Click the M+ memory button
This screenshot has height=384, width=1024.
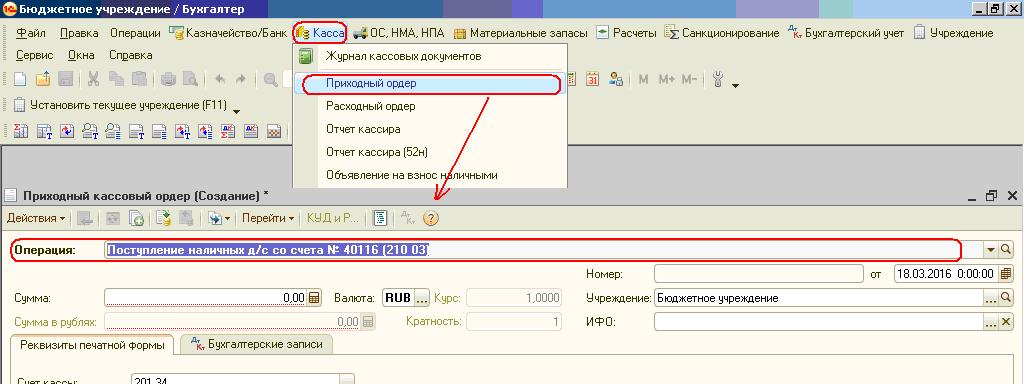coord(666,80)
